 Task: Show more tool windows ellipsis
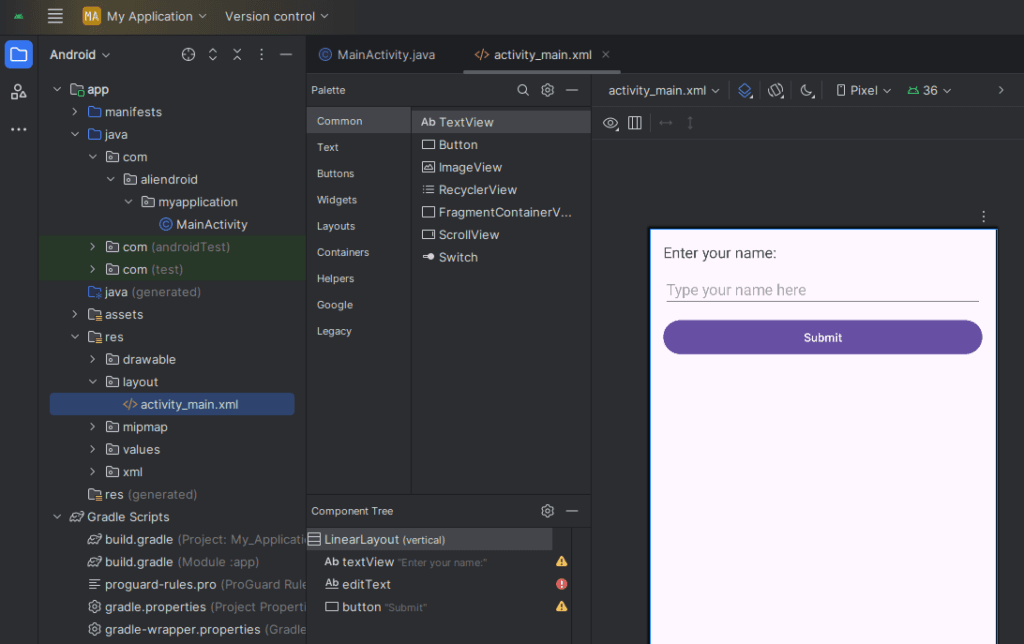pyautogui.click(x=19, y=129)
